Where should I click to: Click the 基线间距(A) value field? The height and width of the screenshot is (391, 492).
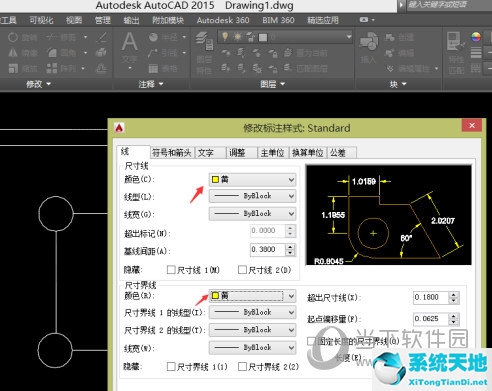268,249
